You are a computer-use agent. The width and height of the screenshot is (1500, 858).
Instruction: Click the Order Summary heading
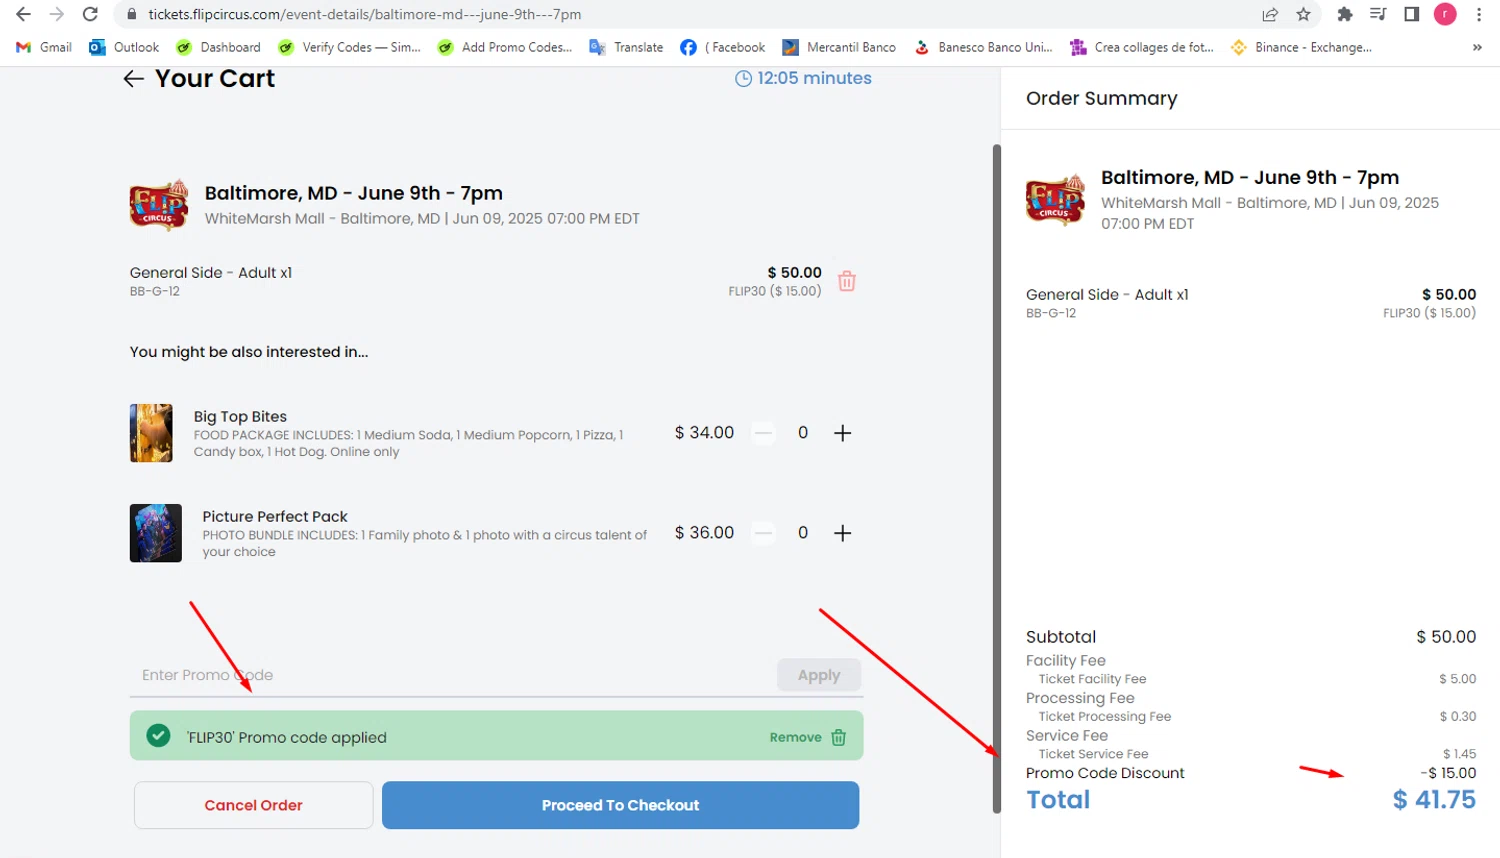coord(1102,98)
